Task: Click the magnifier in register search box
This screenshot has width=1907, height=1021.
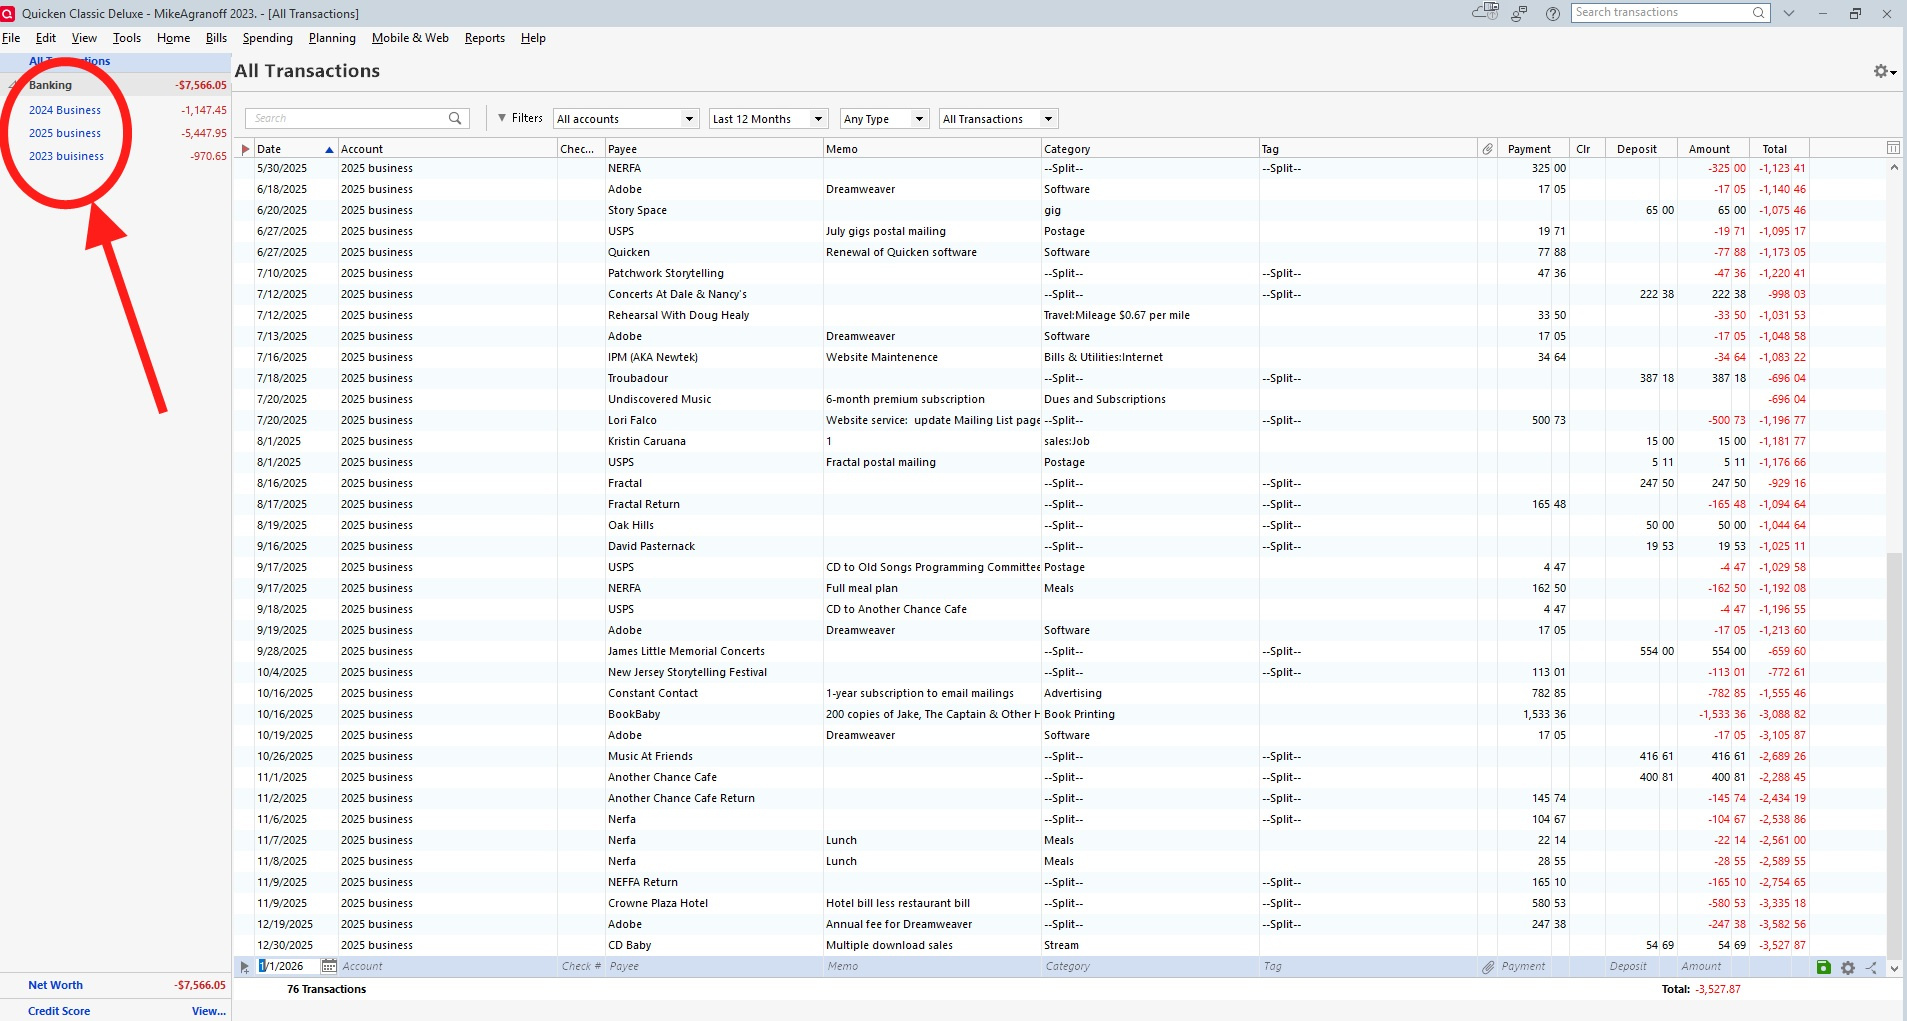Action: tap(455, 118)
